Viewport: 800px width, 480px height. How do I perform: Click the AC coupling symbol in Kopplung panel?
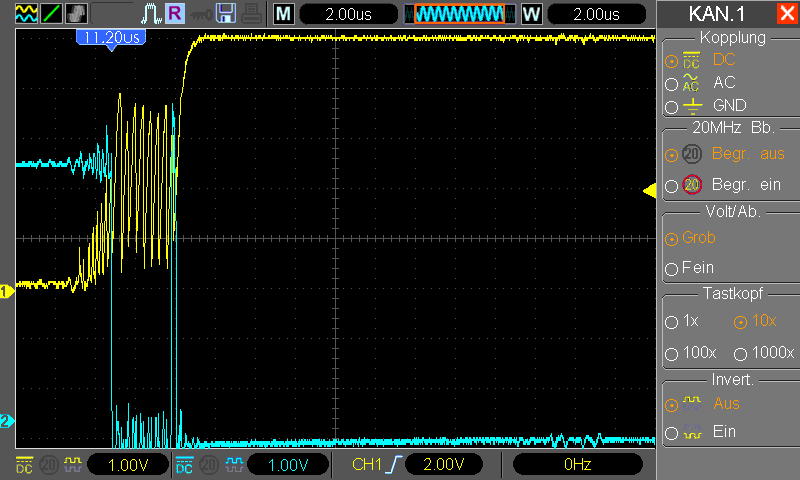click(691, 83)
